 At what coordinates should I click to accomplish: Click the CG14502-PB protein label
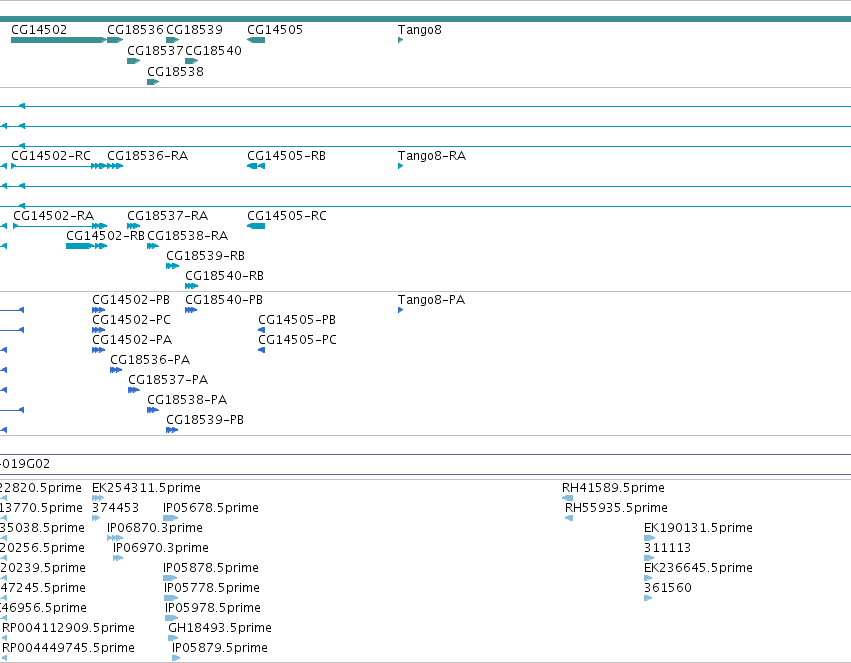(x=131, y=300)
